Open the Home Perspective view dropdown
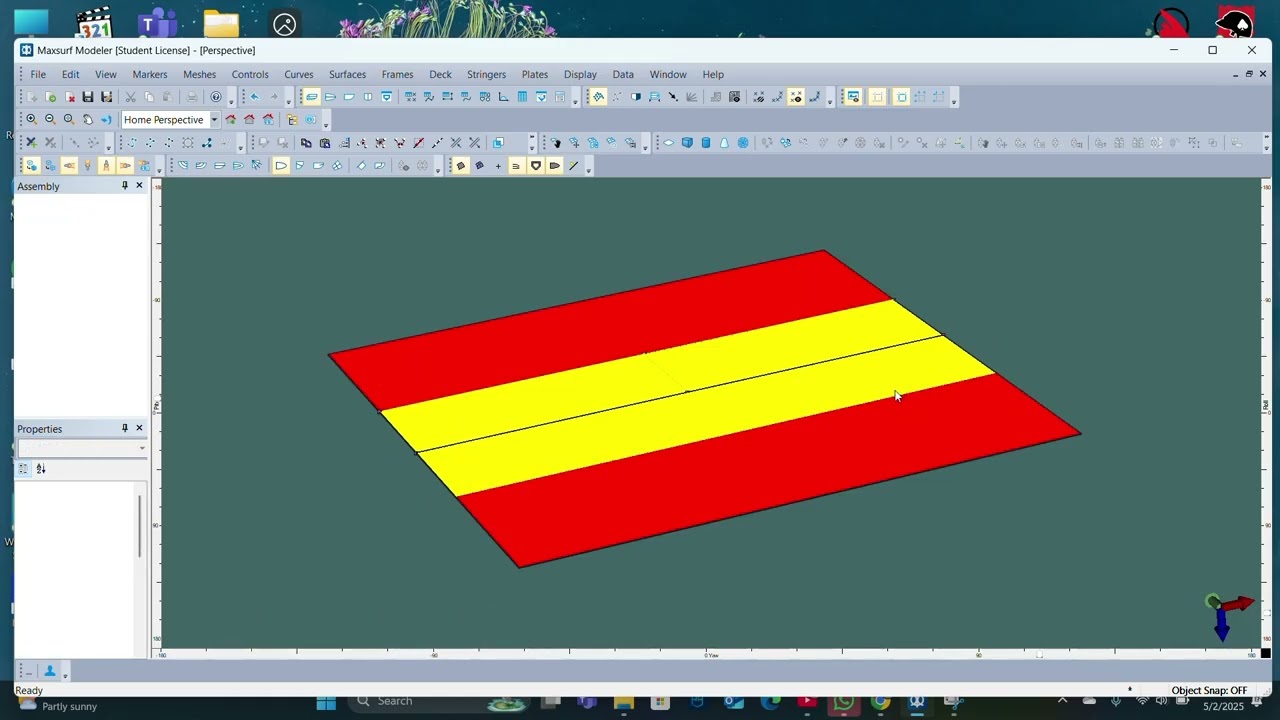 click(x=214, y=119)
